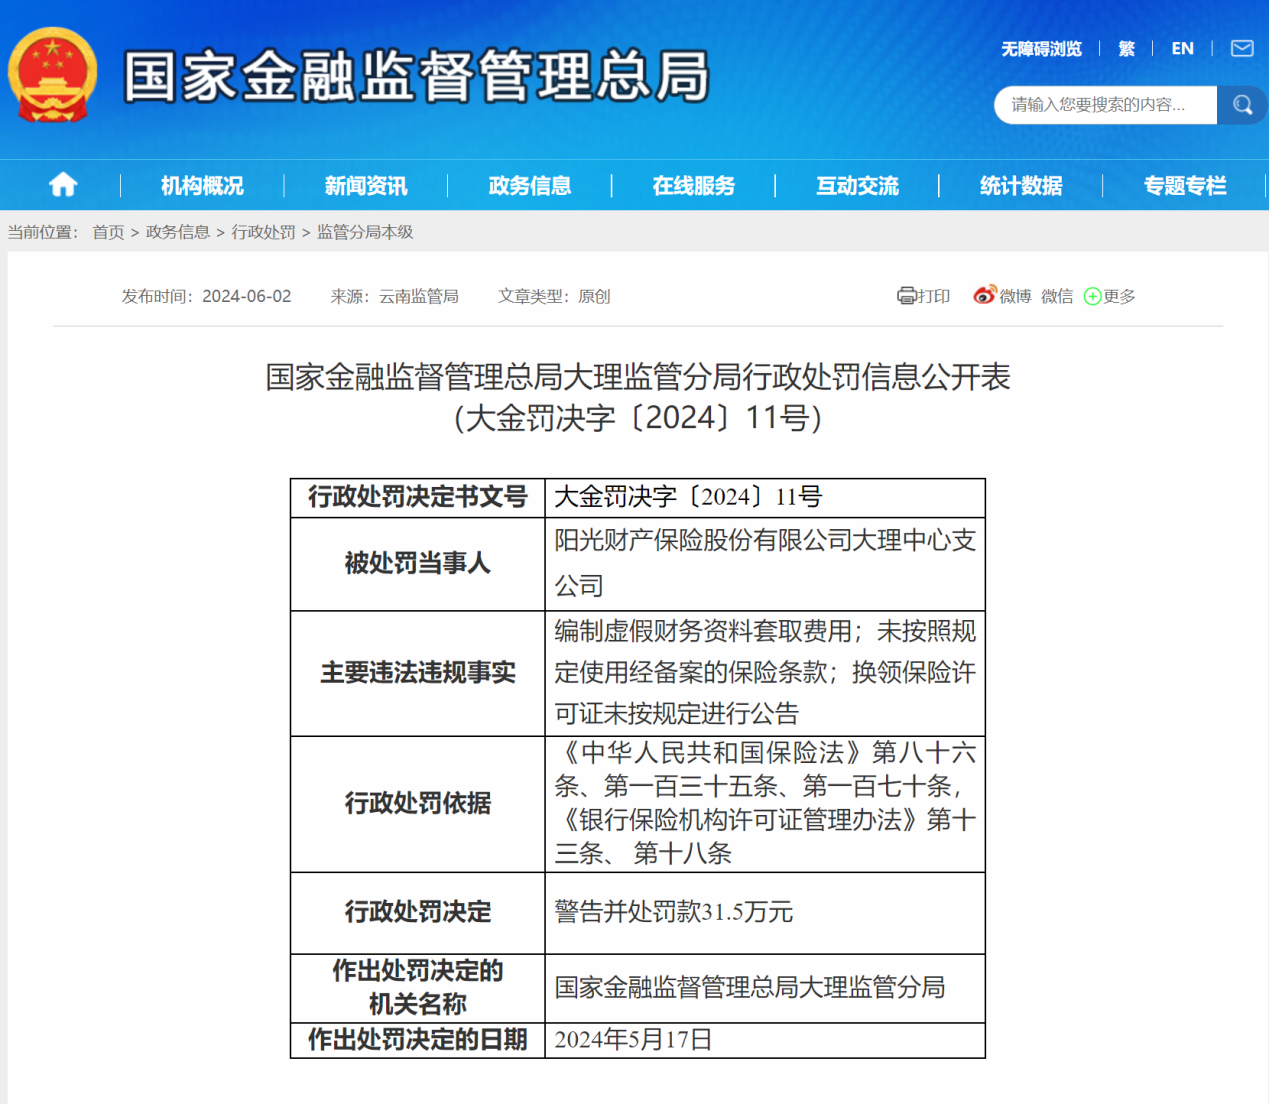The width and height of the screenshot is (1274, 1109).
Task: Open 互动交流 menu
Action: pyautogui.click(x=859, y=186)
